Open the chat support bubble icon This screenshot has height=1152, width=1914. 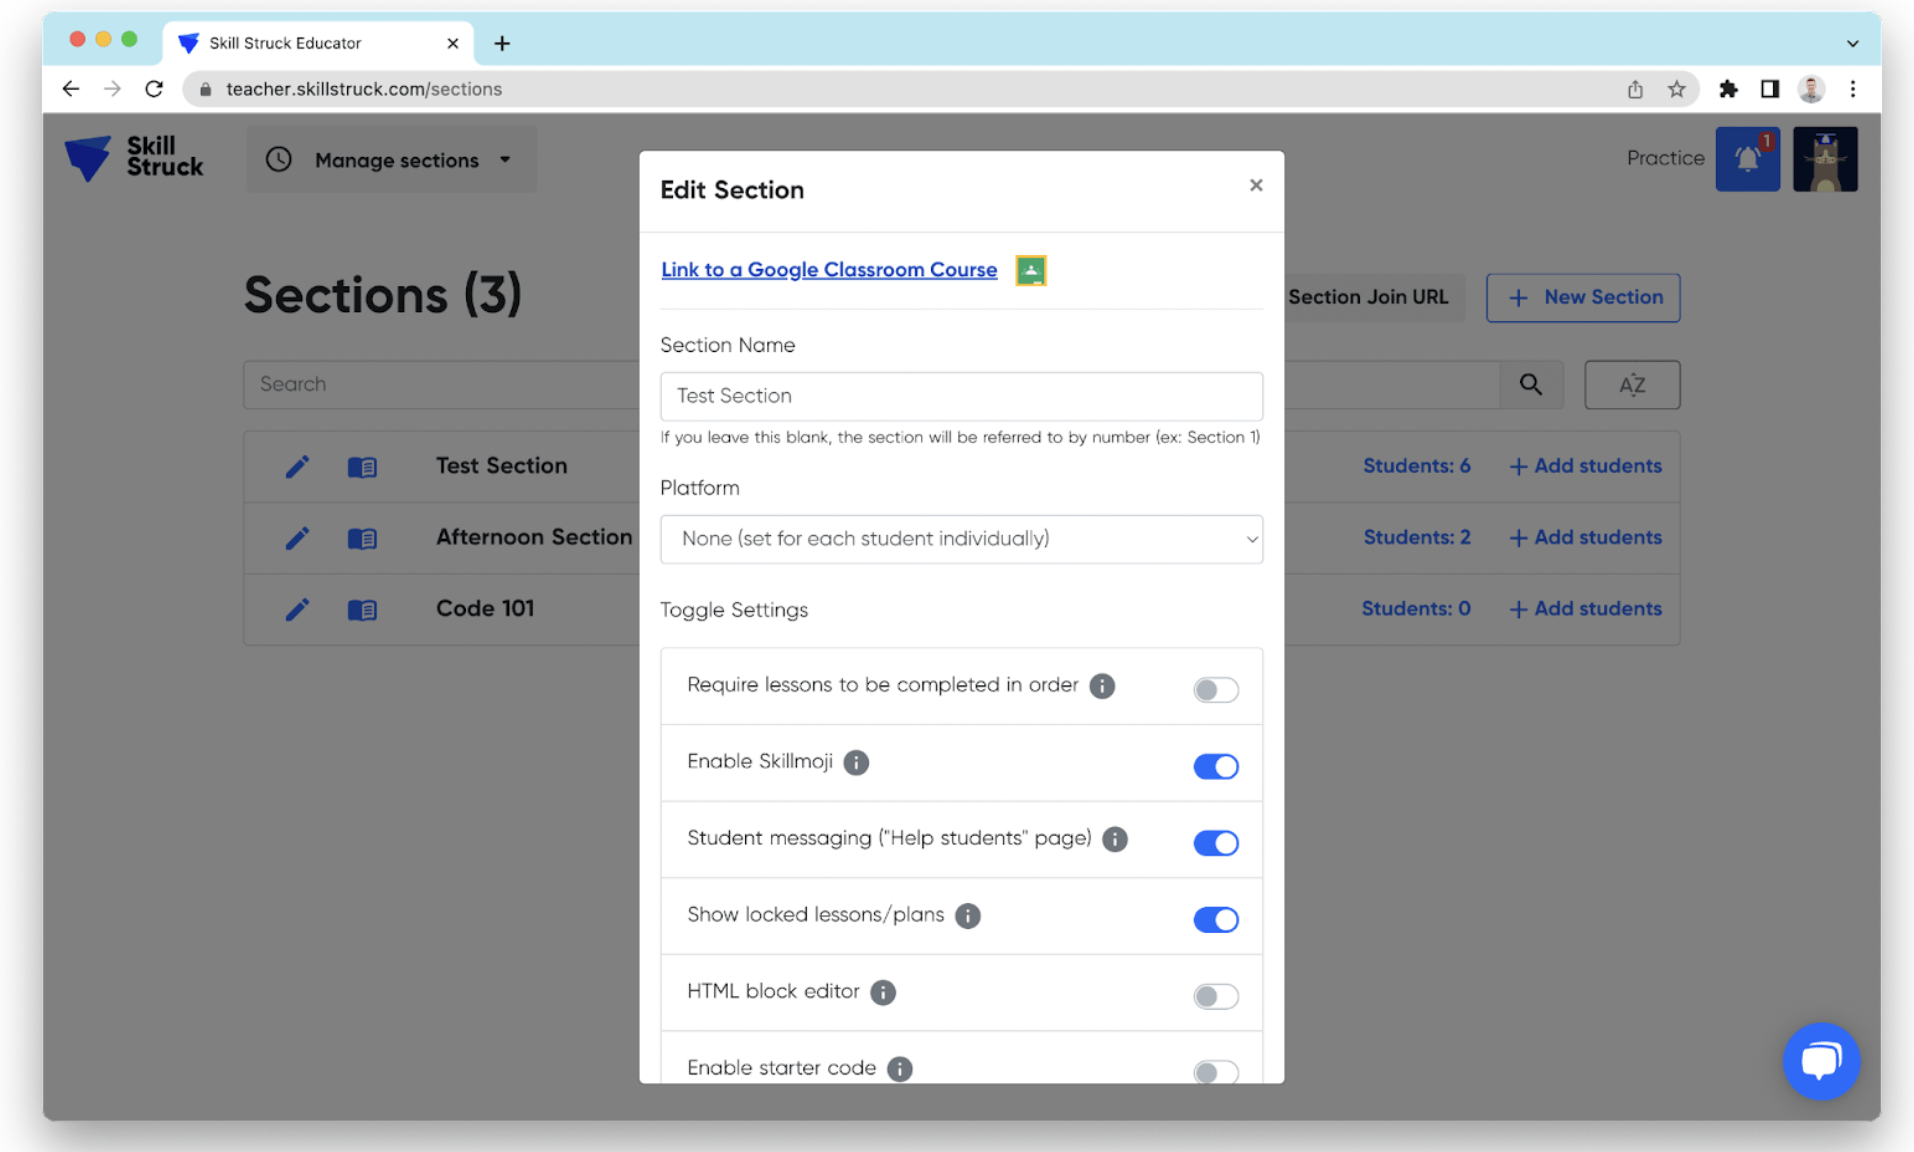click(x=1821, y=1061)
